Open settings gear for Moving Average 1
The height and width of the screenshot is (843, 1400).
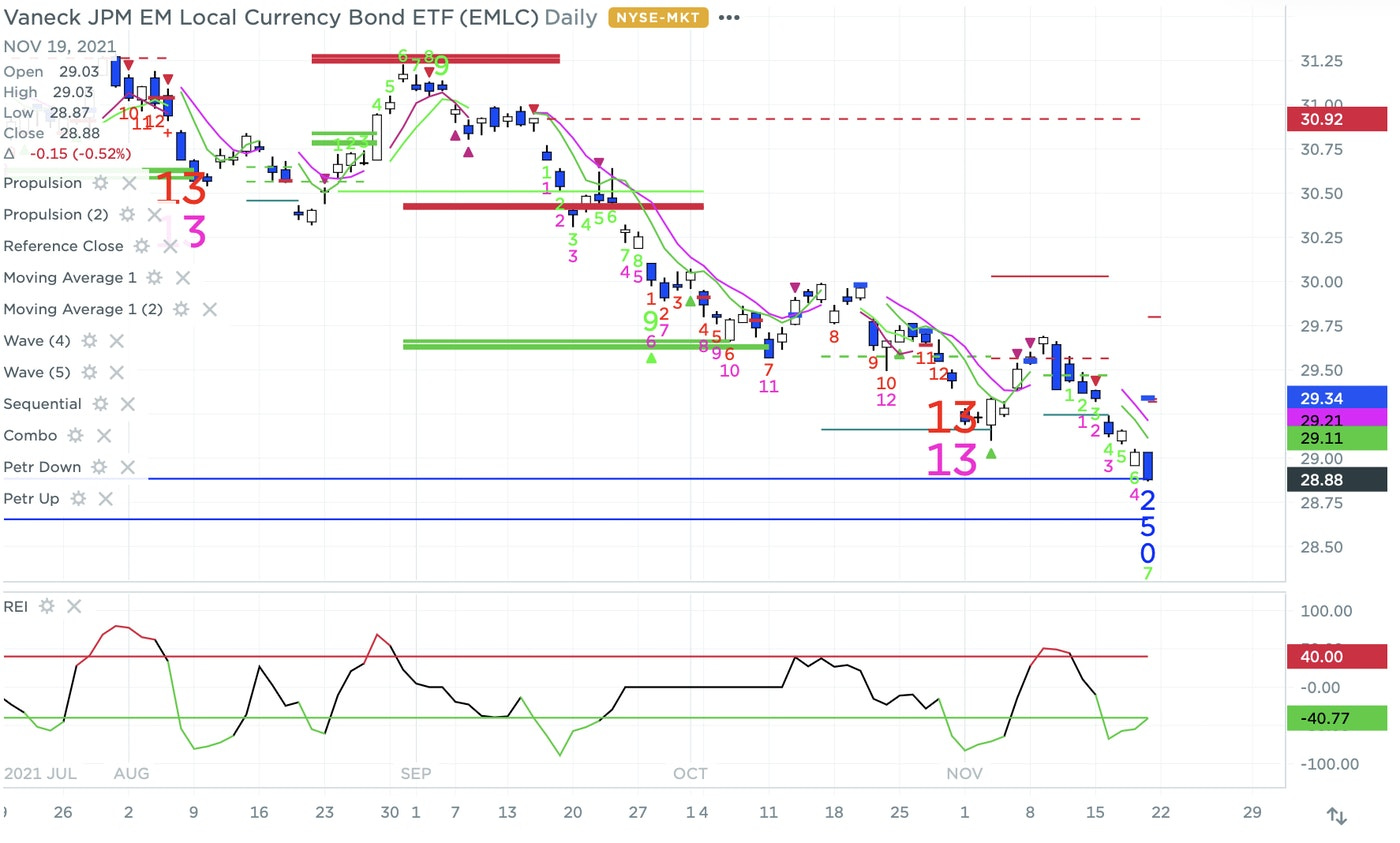(155, 278)
